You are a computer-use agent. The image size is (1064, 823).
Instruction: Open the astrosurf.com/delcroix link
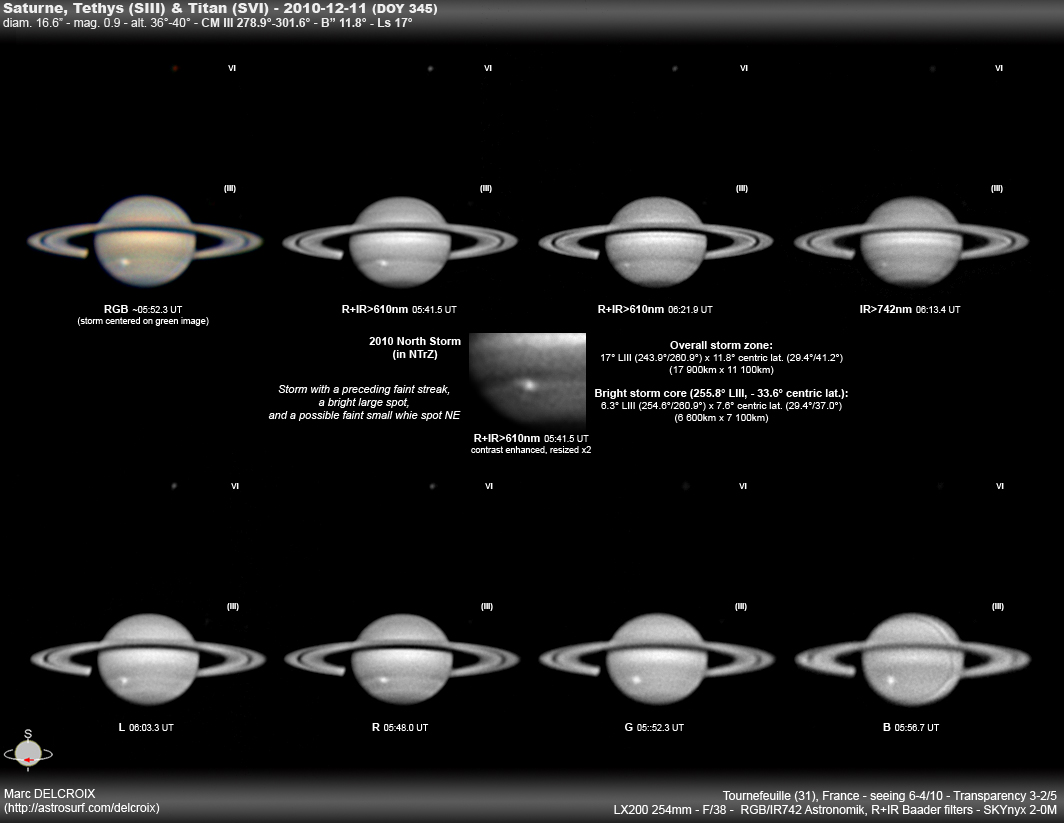(x=81, y=808)
